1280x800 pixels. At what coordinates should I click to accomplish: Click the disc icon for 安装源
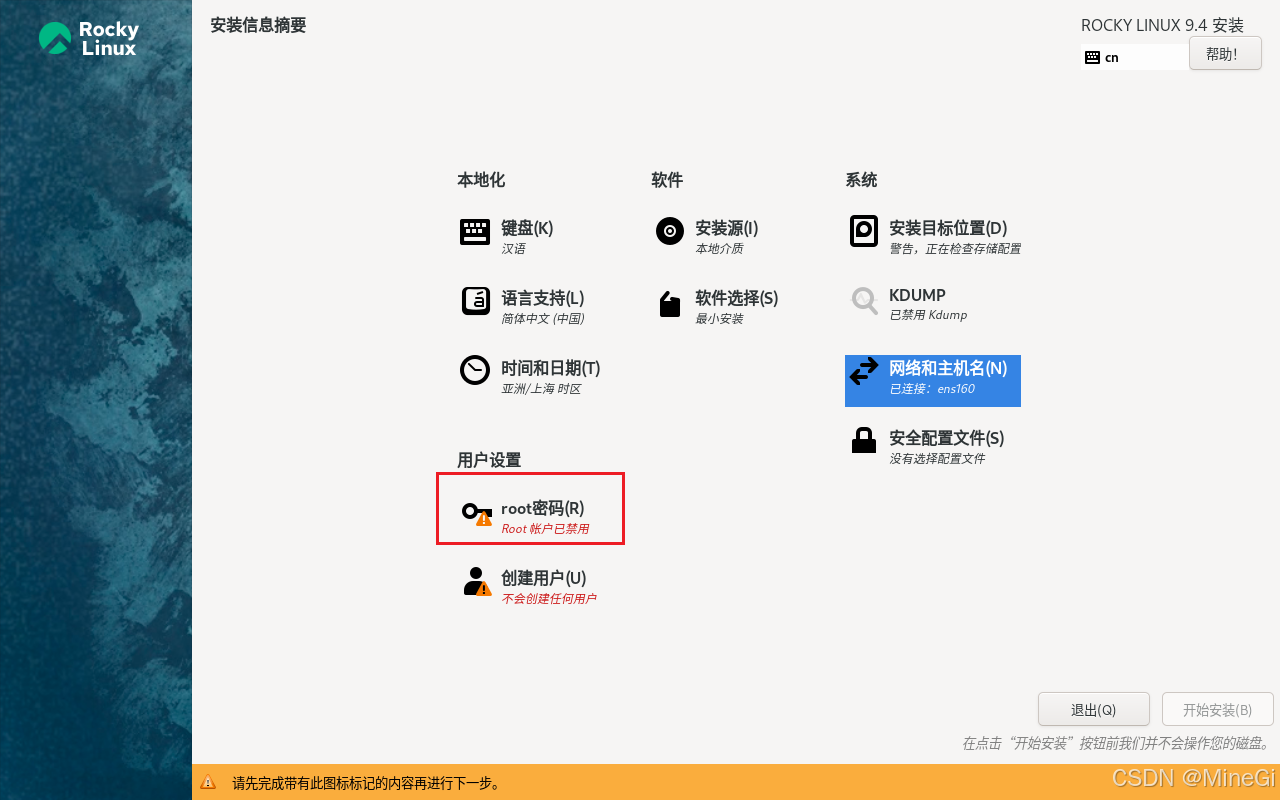pyautogui.click(x=669, y=231)
